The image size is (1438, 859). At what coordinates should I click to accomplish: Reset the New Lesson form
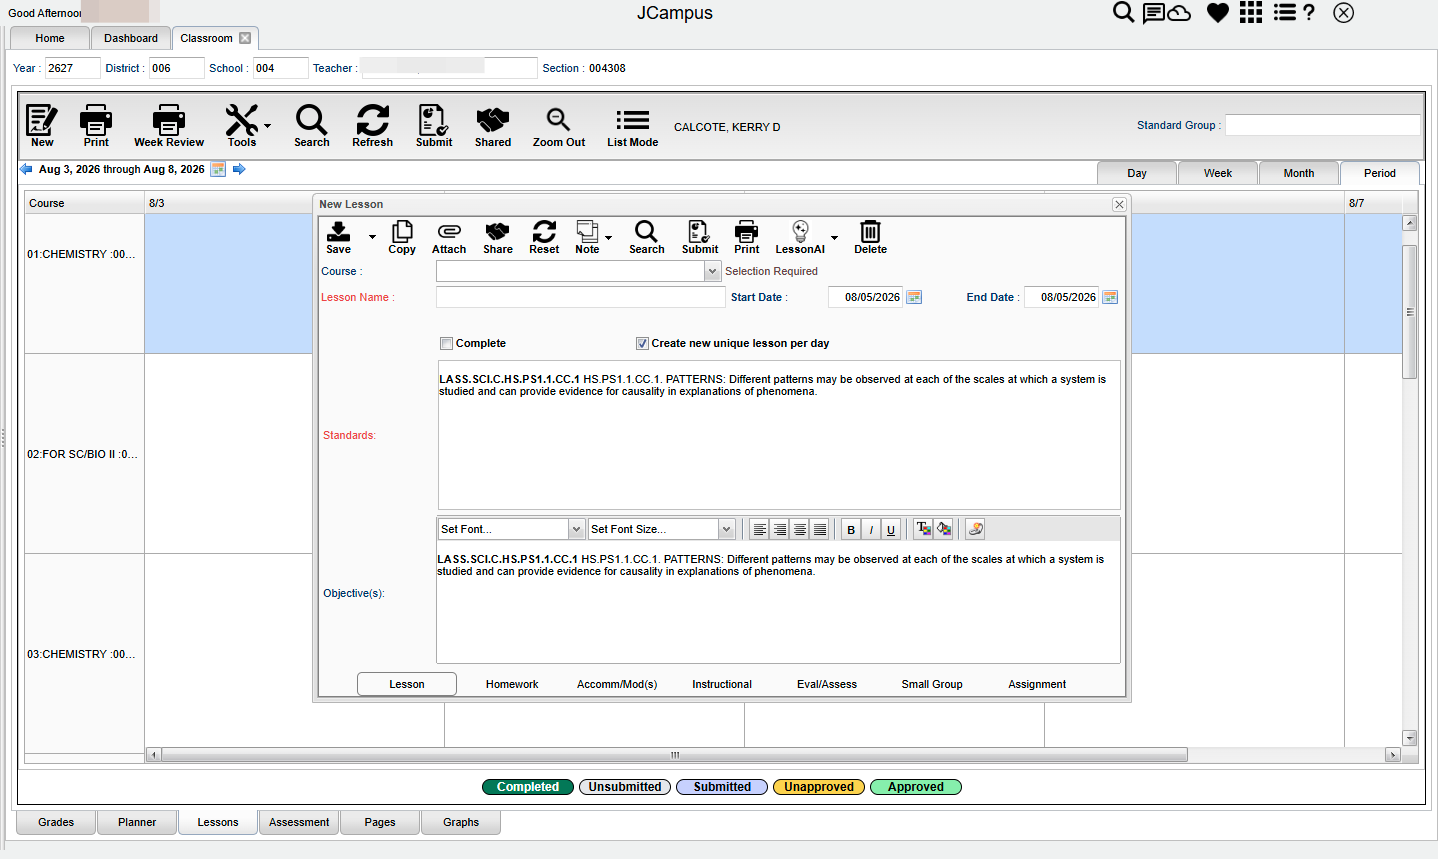[x=544, y=238]
